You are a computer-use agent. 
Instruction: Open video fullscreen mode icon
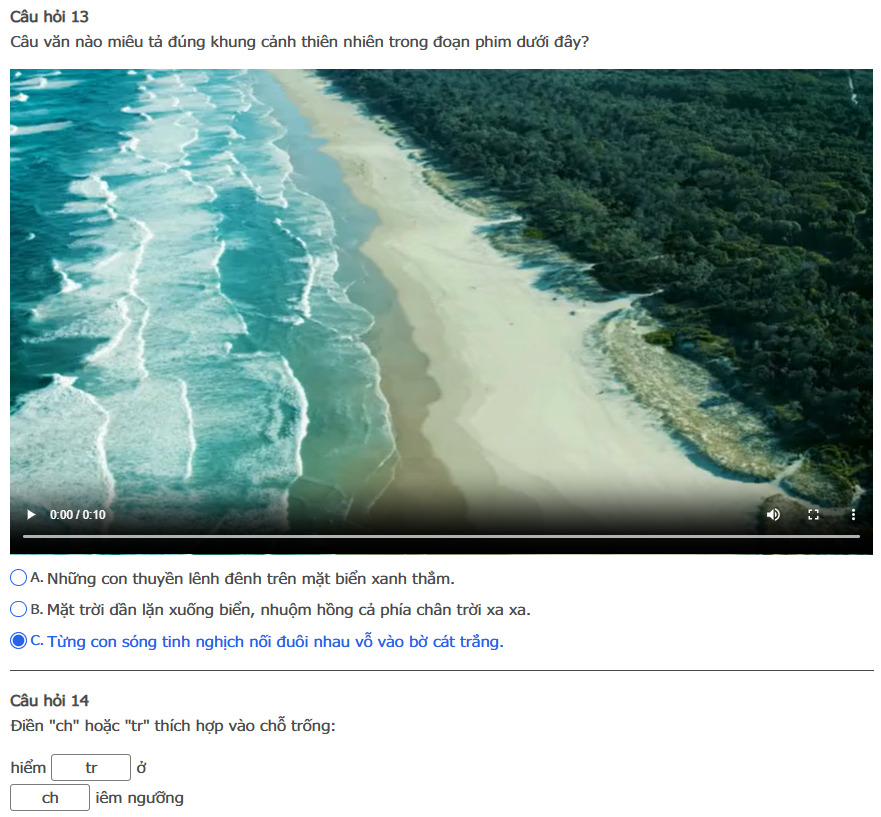[813, 514]
